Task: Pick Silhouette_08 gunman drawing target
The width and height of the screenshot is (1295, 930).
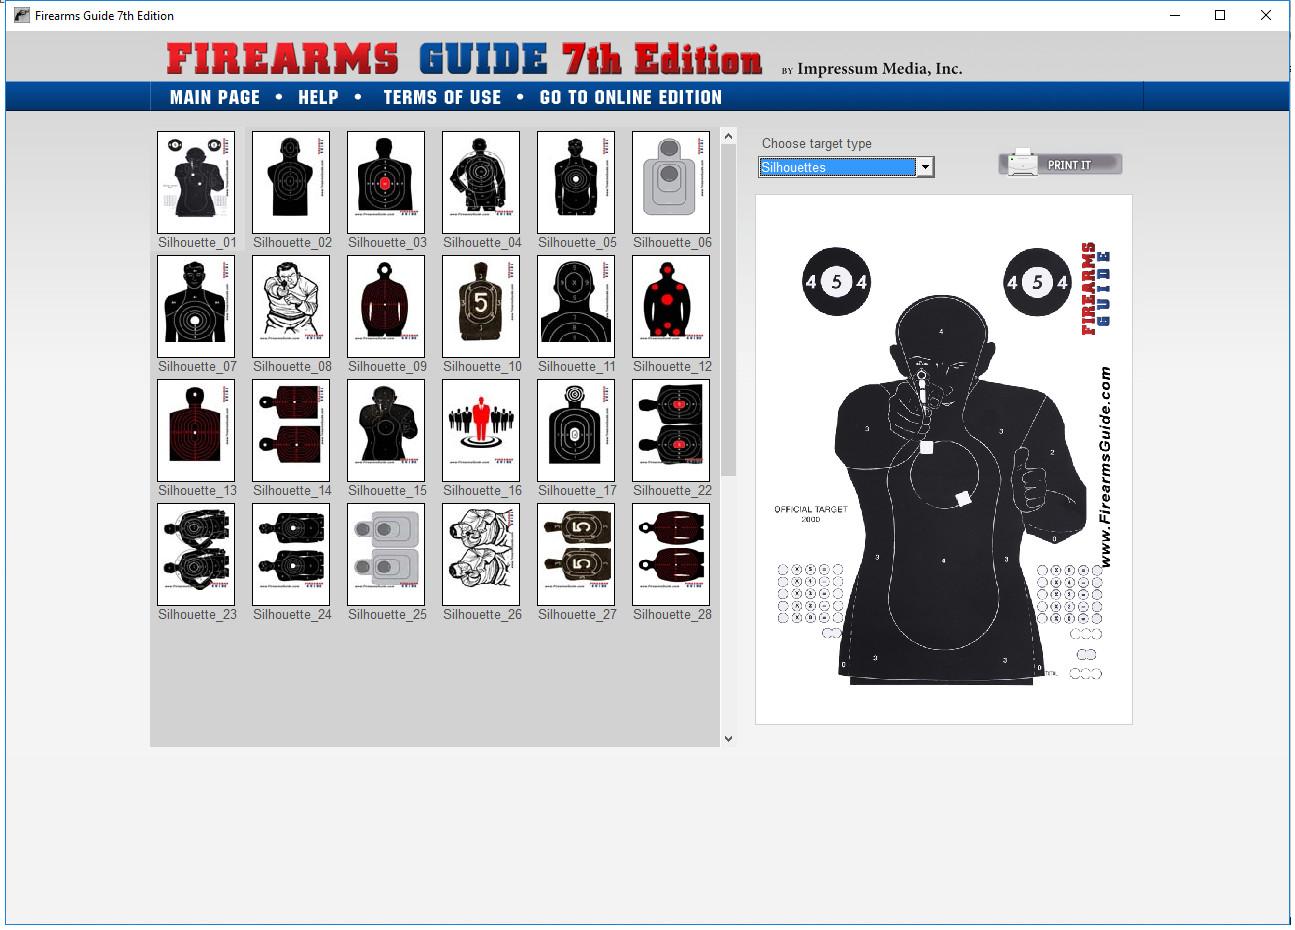Action: point(291,307)
